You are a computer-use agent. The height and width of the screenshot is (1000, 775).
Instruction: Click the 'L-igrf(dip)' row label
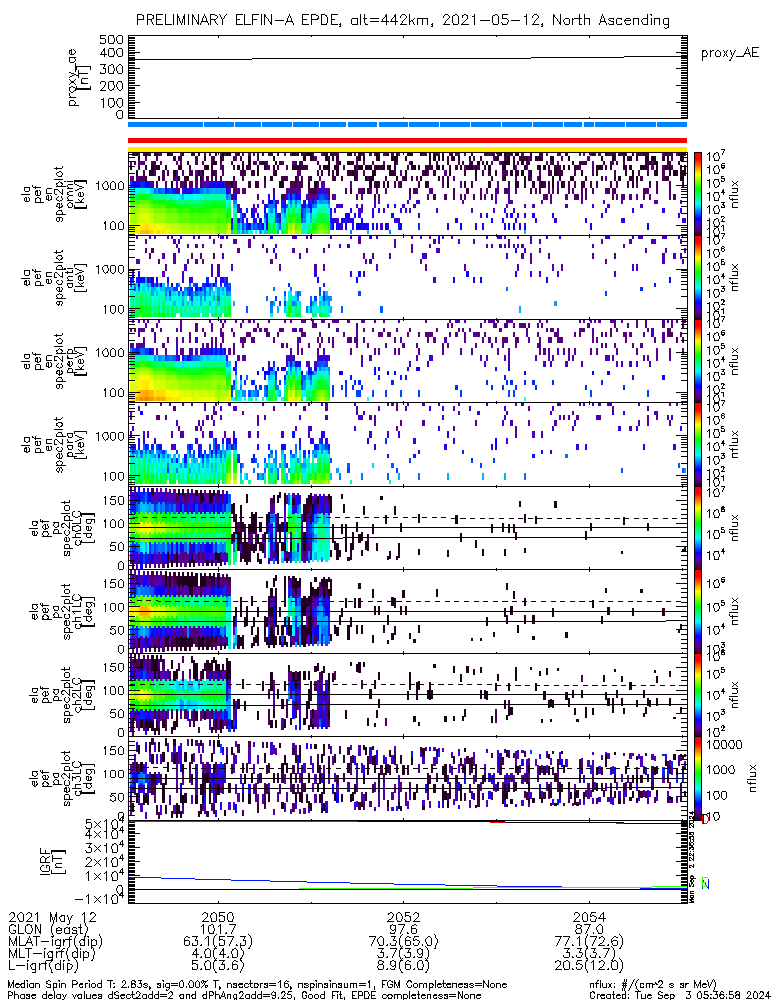(x=43, y=966)
